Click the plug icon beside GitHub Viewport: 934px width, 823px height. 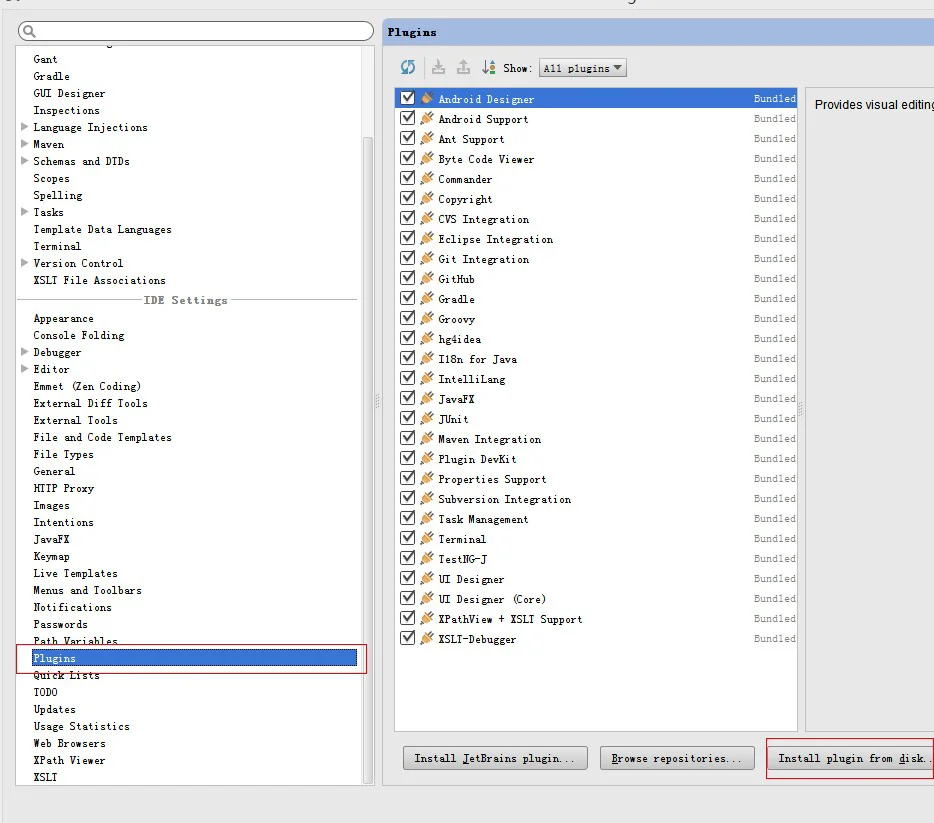click(x=427, y=279)
